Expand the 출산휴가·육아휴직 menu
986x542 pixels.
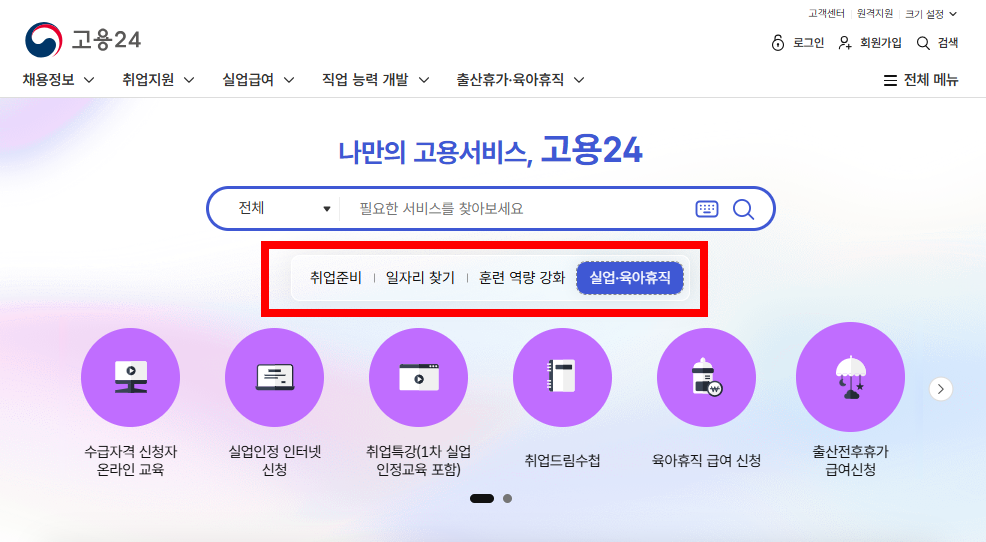coord(521,80)
